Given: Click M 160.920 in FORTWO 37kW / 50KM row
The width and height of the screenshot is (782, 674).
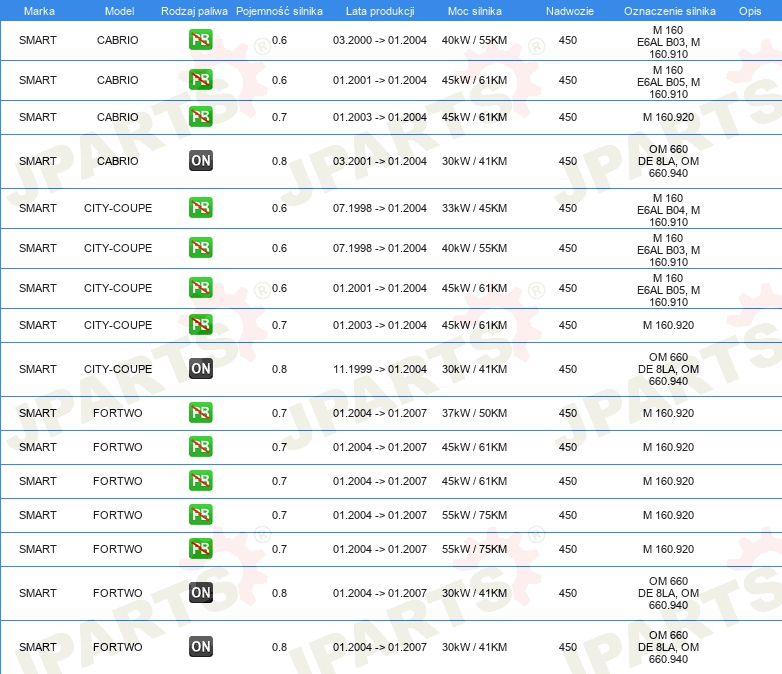Looking at the screenshot, I should (668, 413).
